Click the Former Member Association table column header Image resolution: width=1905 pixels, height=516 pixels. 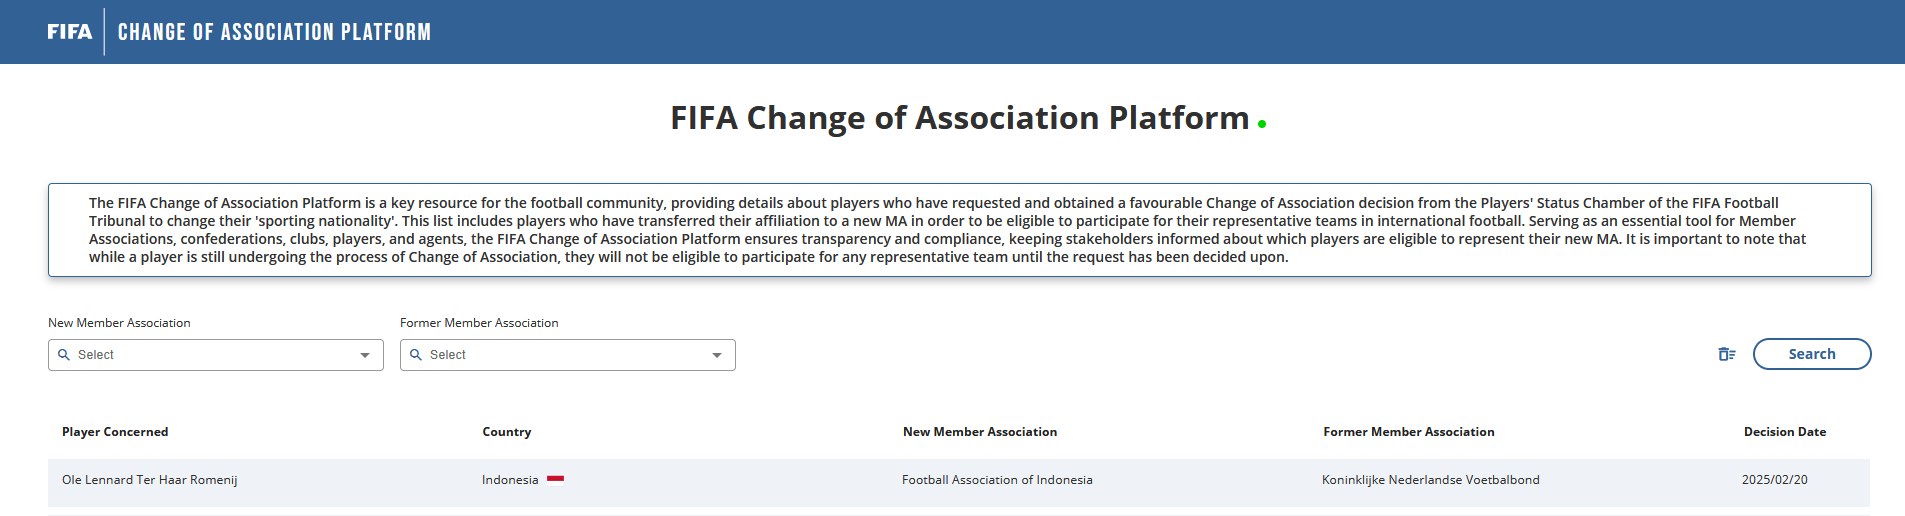click(1408, 432)
